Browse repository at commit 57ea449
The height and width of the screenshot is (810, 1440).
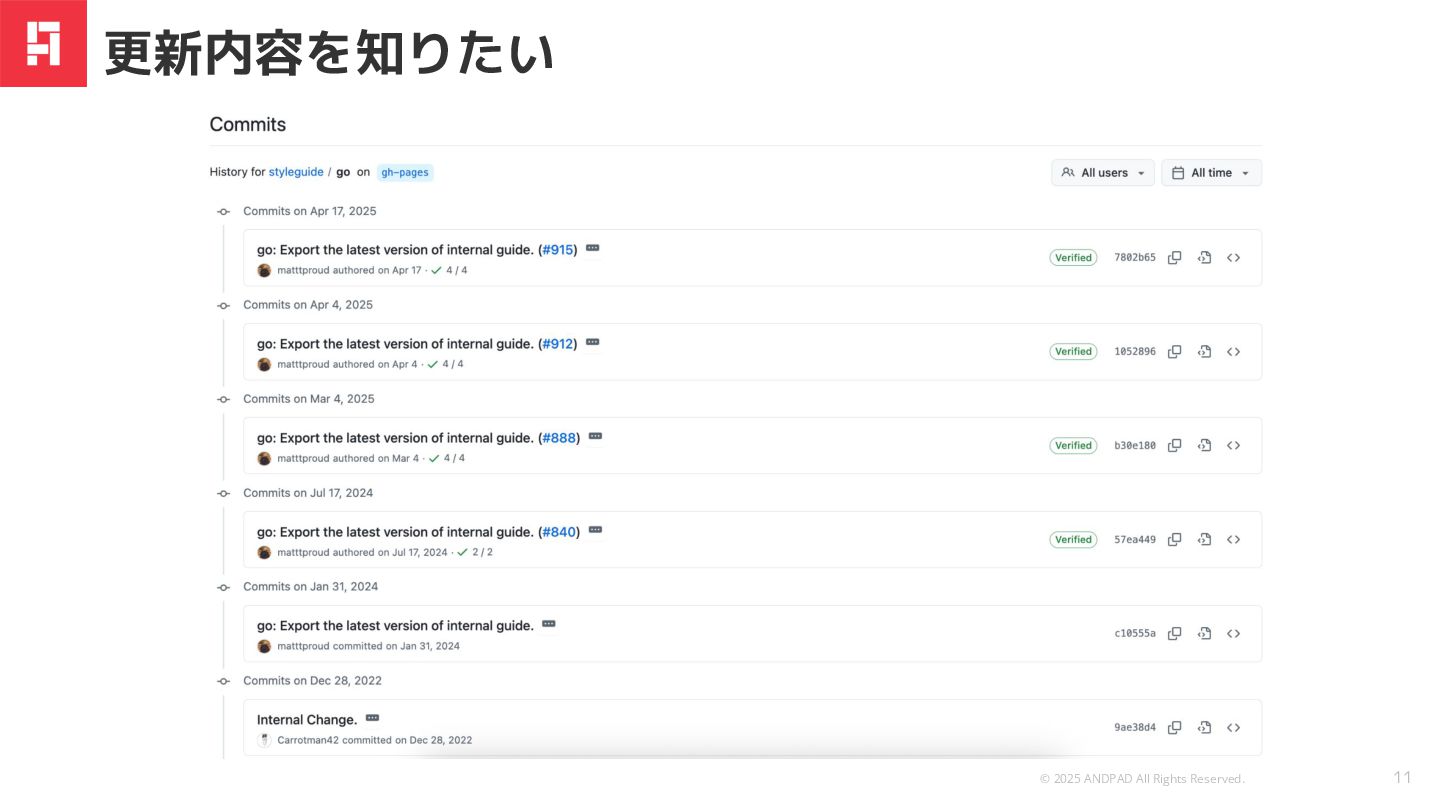click(1233, 540)
